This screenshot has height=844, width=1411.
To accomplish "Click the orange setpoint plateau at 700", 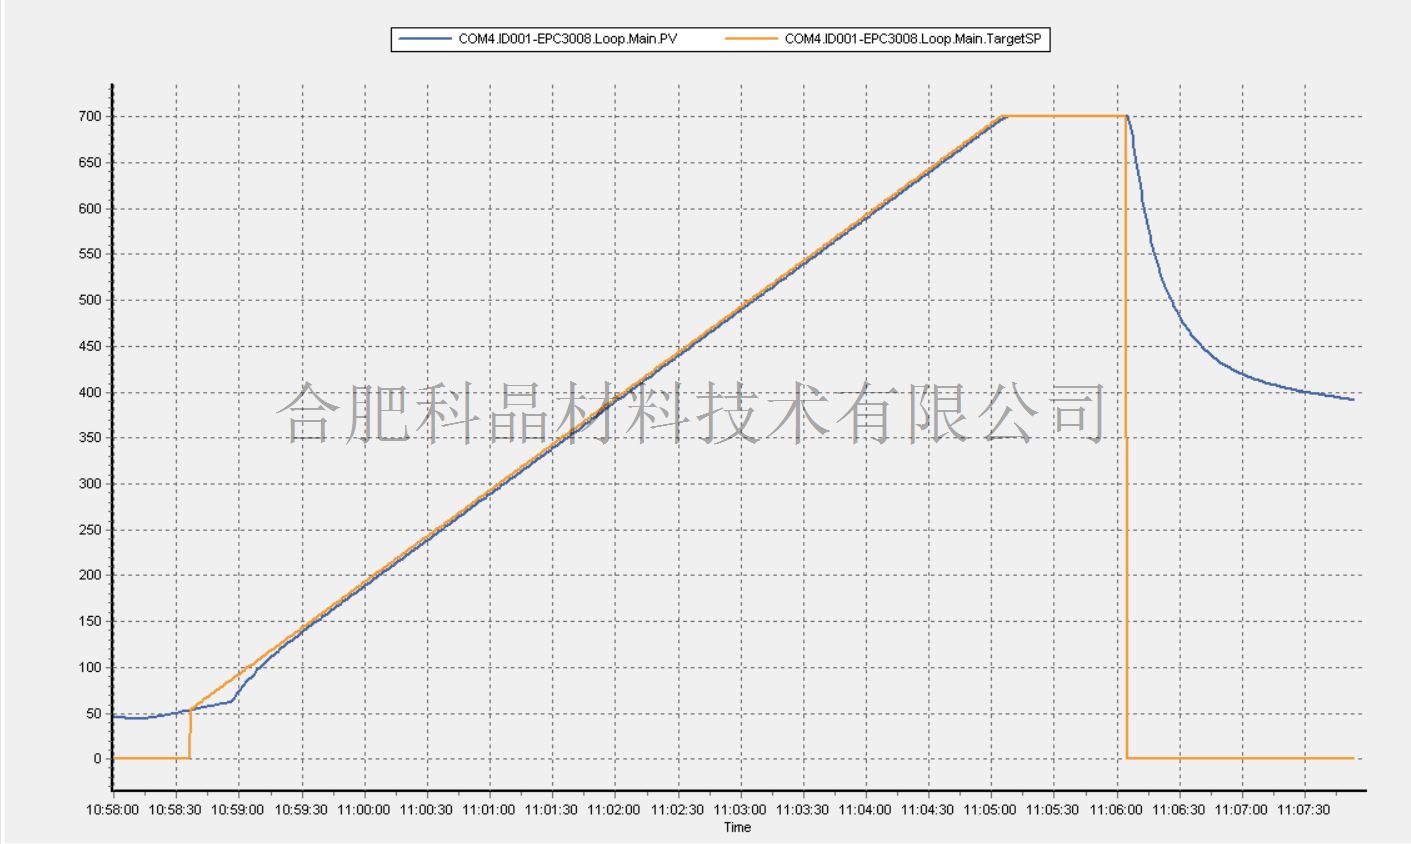I will pyautogui.click(x=1065, y=116).
